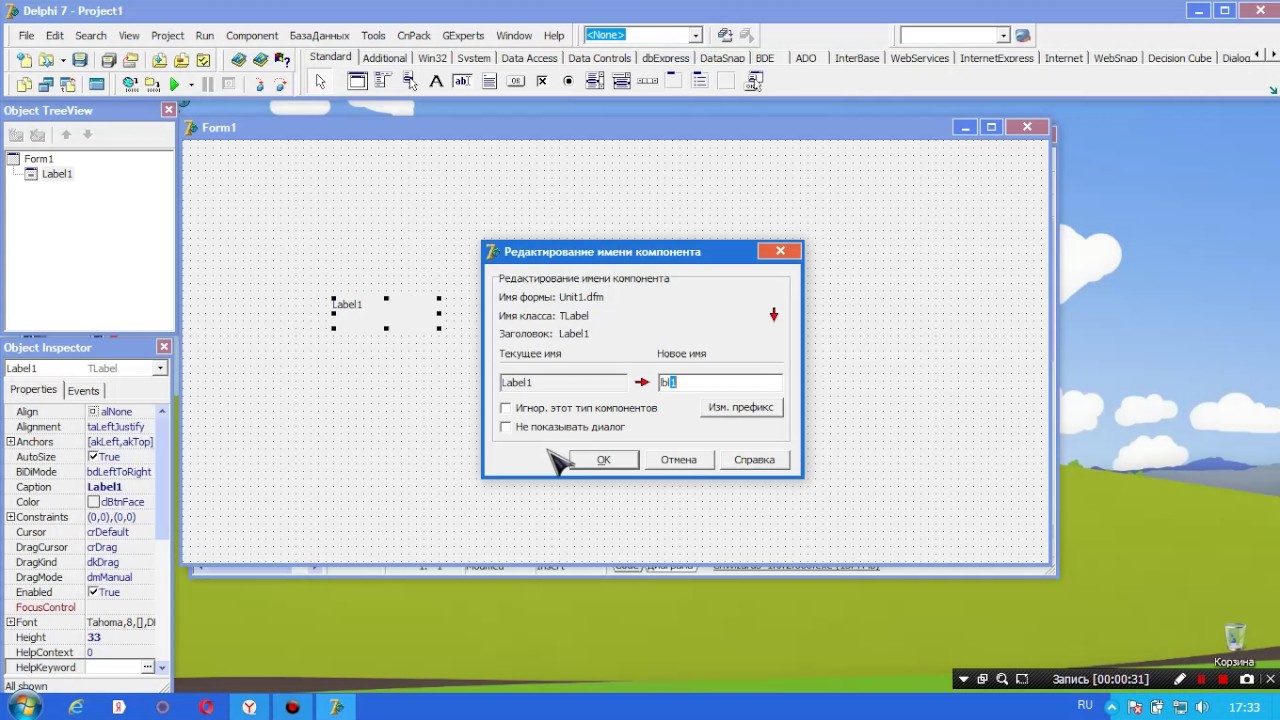This screenshot has width=1280, height=720.
Task: Select the RadioButton component icon
Action: 568,81
